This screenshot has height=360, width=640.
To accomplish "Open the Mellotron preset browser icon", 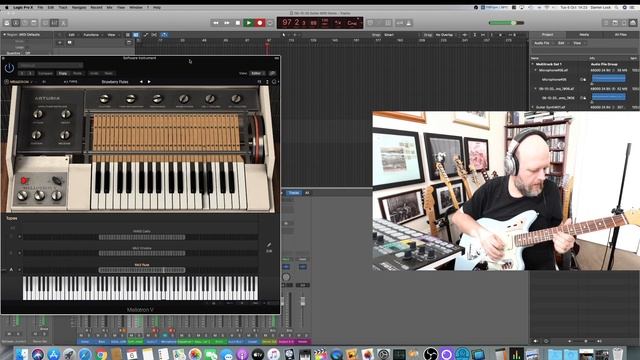I will pyautogui.click(x=44, y=82).
